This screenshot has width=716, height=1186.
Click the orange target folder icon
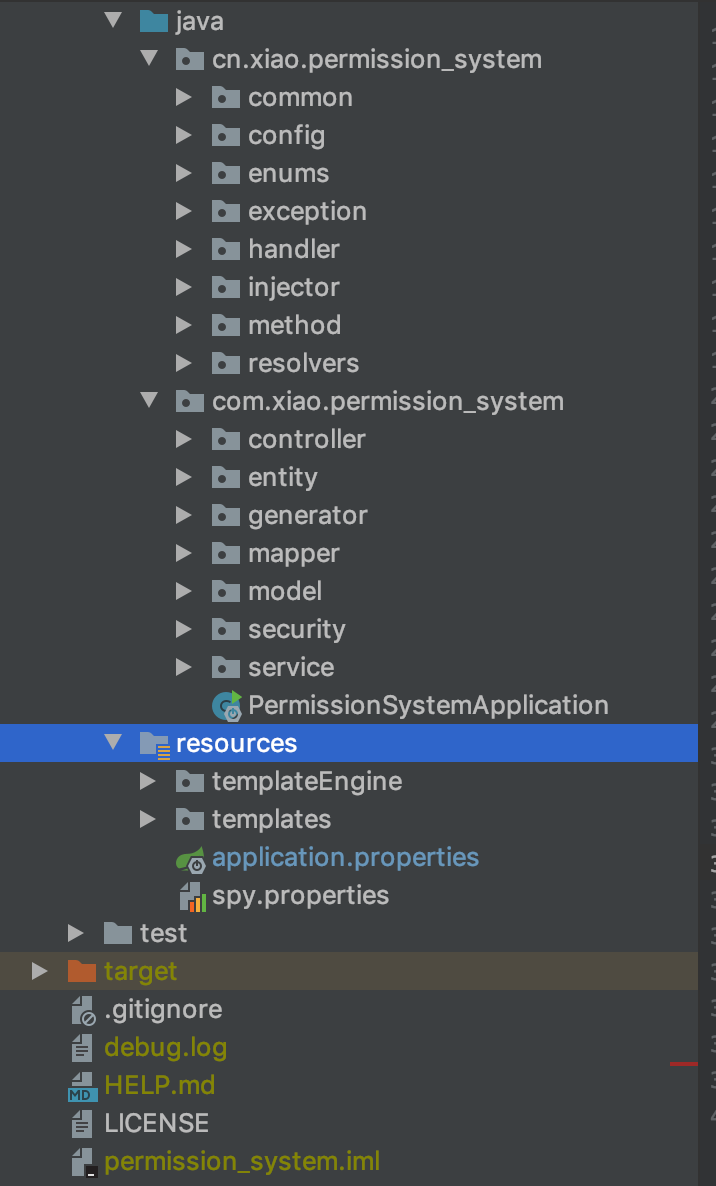click(x=82, y=971)
